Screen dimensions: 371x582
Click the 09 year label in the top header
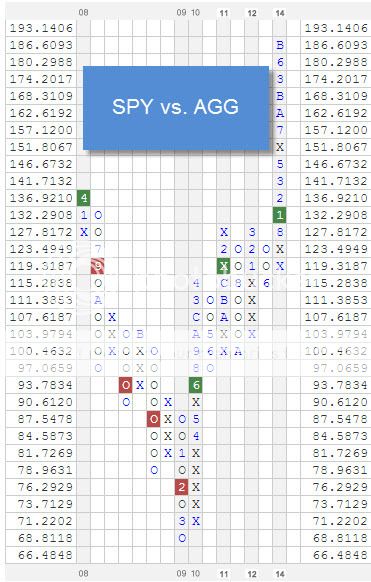181,13
